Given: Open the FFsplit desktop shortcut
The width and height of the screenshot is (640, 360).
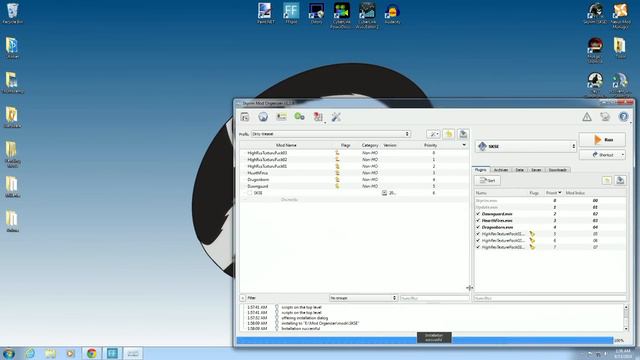Looking at the screenshot, I should click(291, 13).
